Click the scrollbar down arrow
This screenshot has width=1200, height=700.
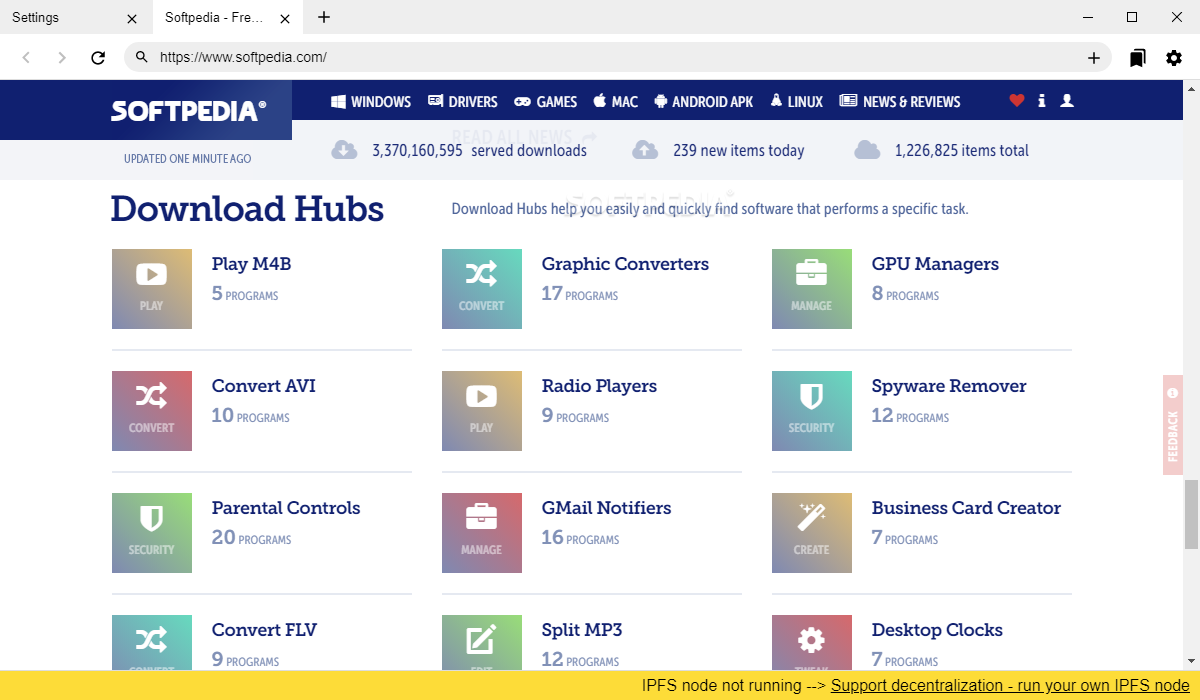[1191, 662]
